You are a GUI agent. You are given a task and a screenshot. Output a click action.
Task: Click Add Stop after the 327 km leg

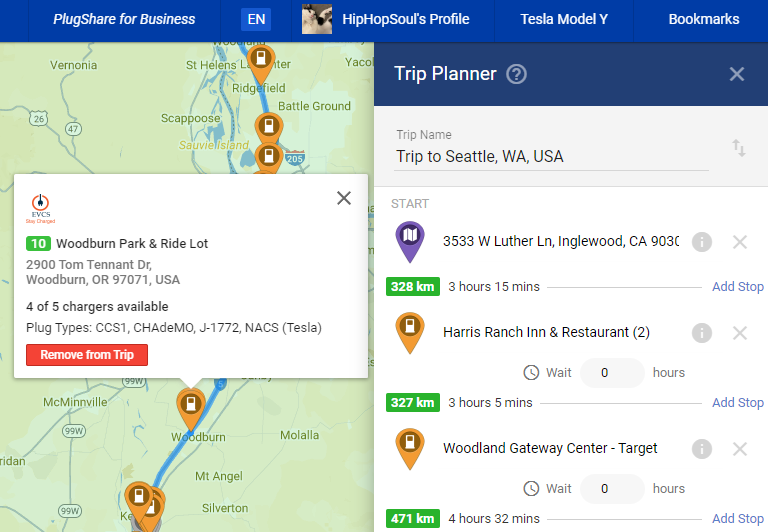737,403
